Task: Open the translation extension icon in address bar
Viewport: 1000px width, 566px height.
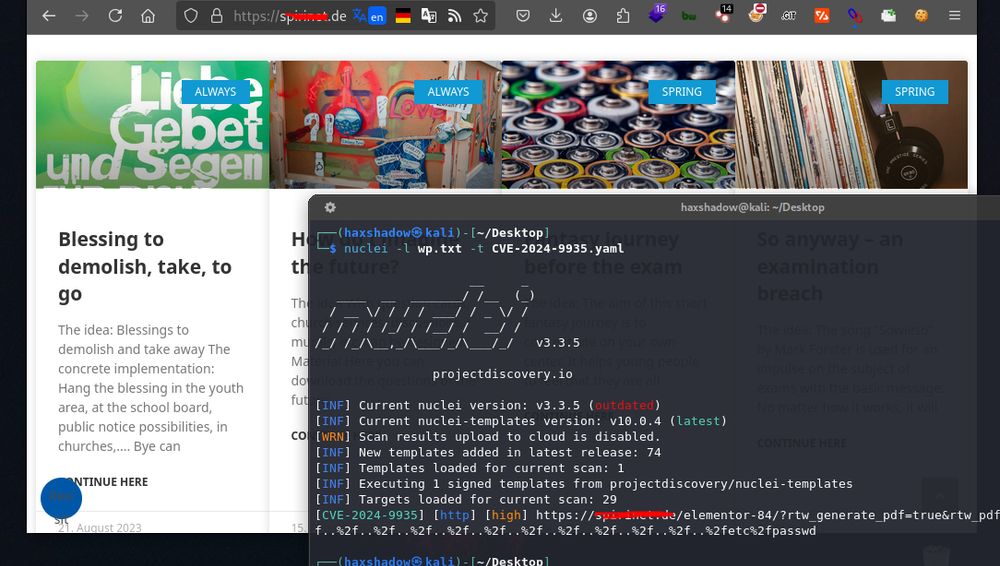Action: coord(429,15)
